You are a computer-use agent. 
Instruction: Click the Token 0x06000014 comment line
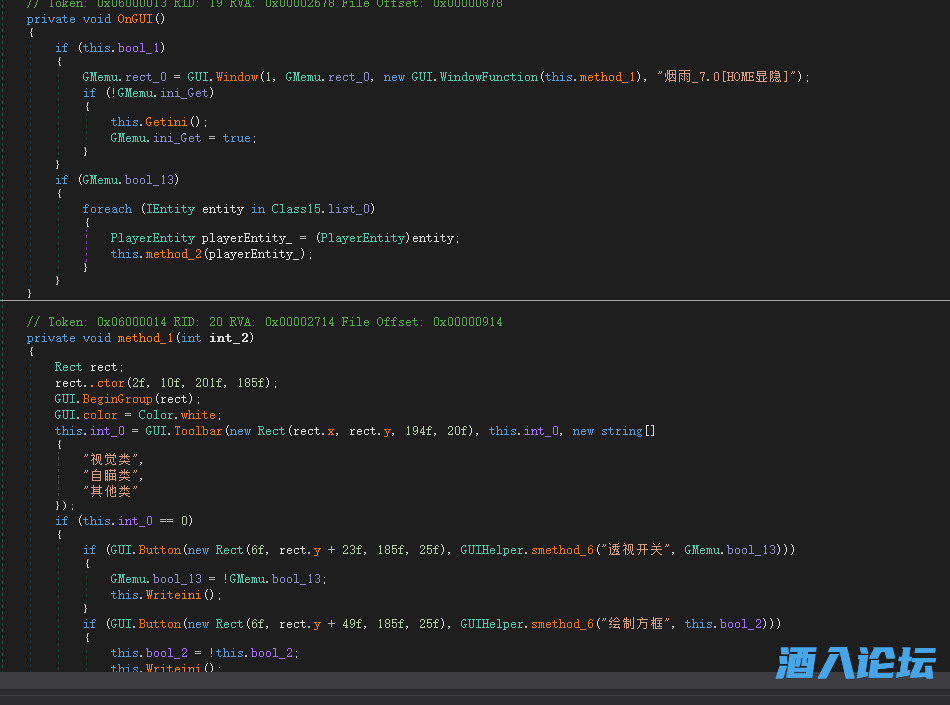point(265,322)
